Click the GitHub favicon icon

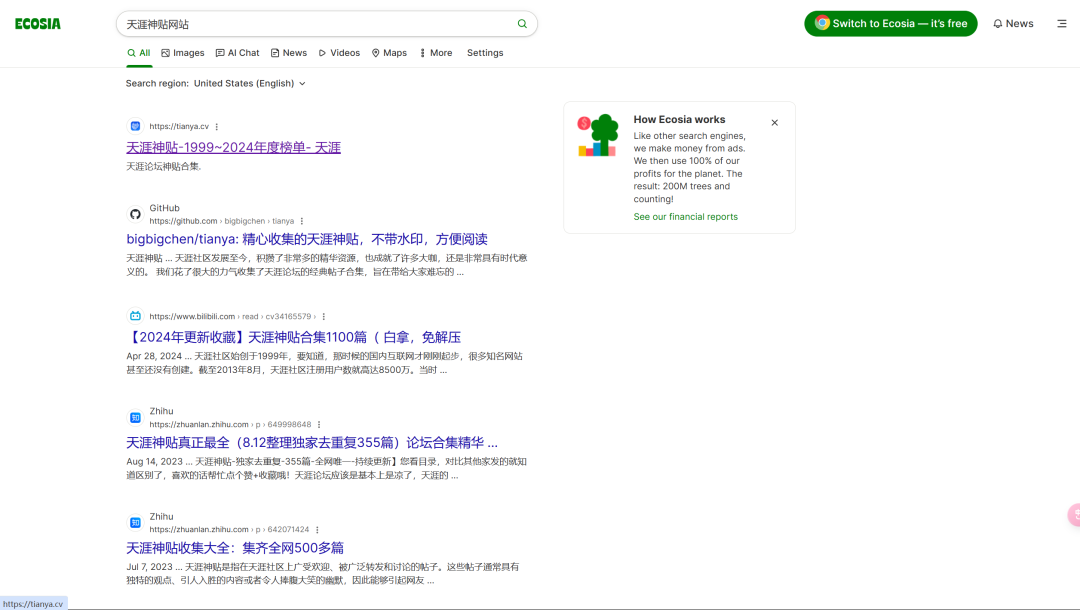135,214
